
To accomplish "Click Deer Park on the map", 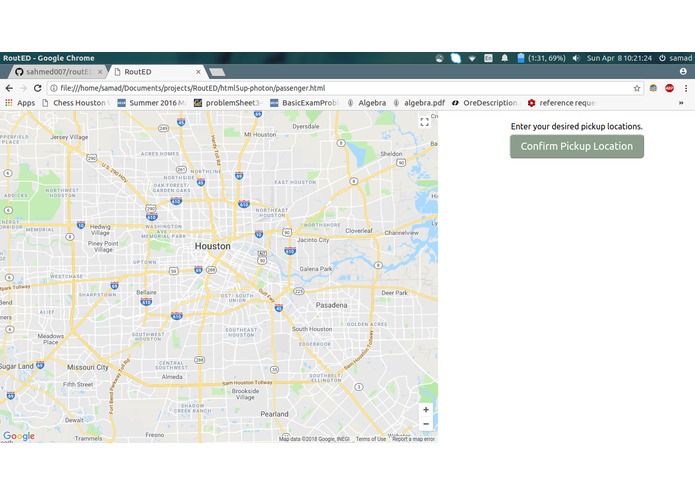I will coord(394,293).
